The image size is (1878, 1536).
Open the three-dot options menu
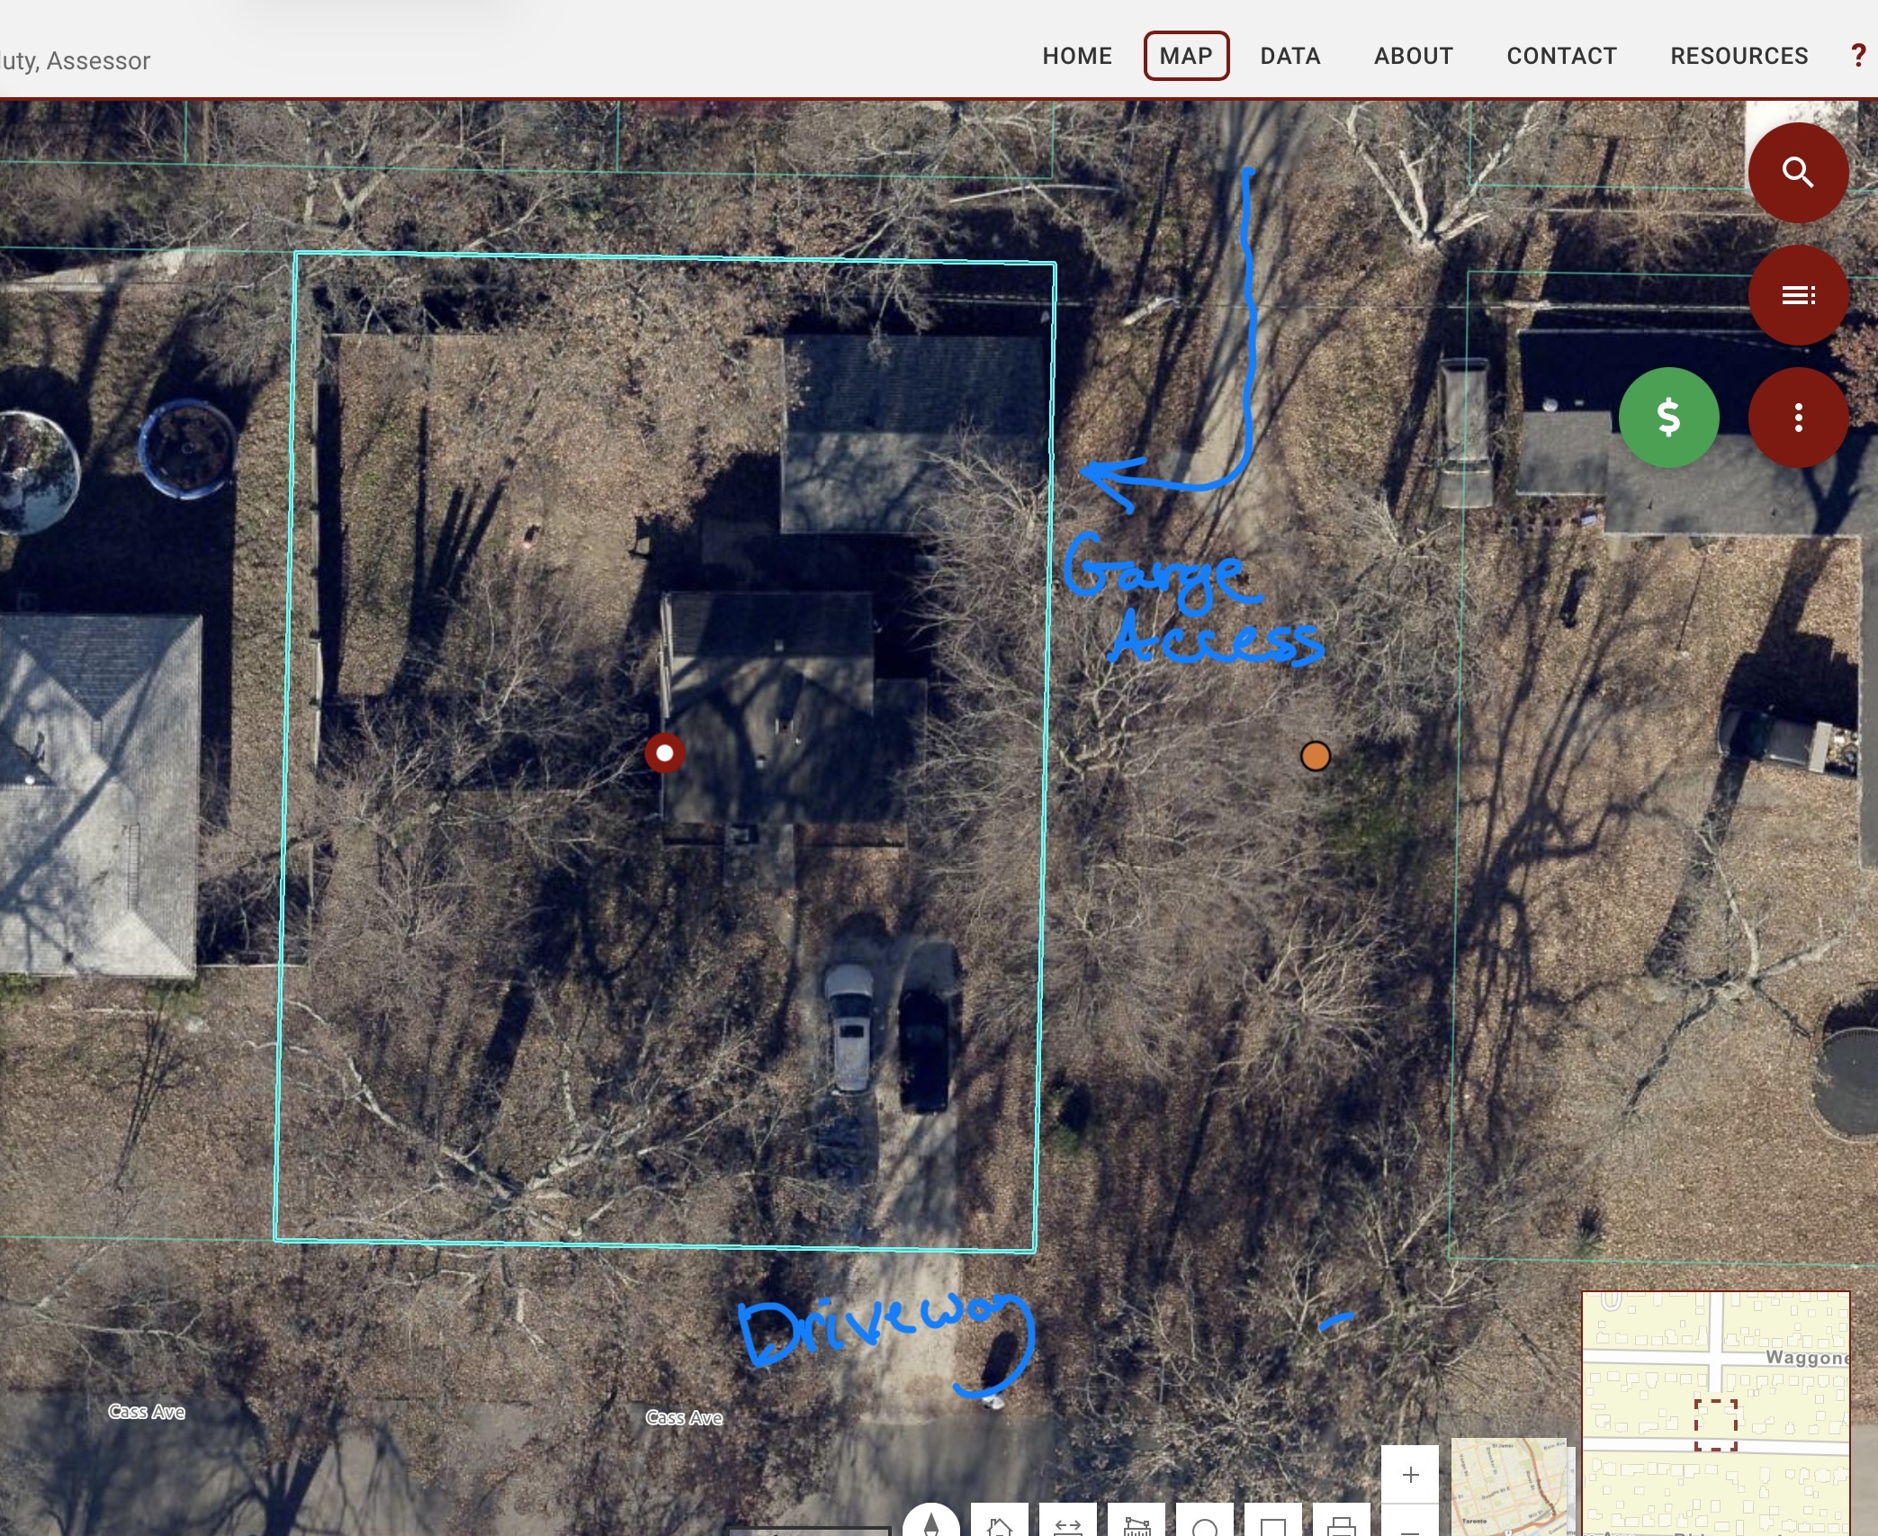1797,417
